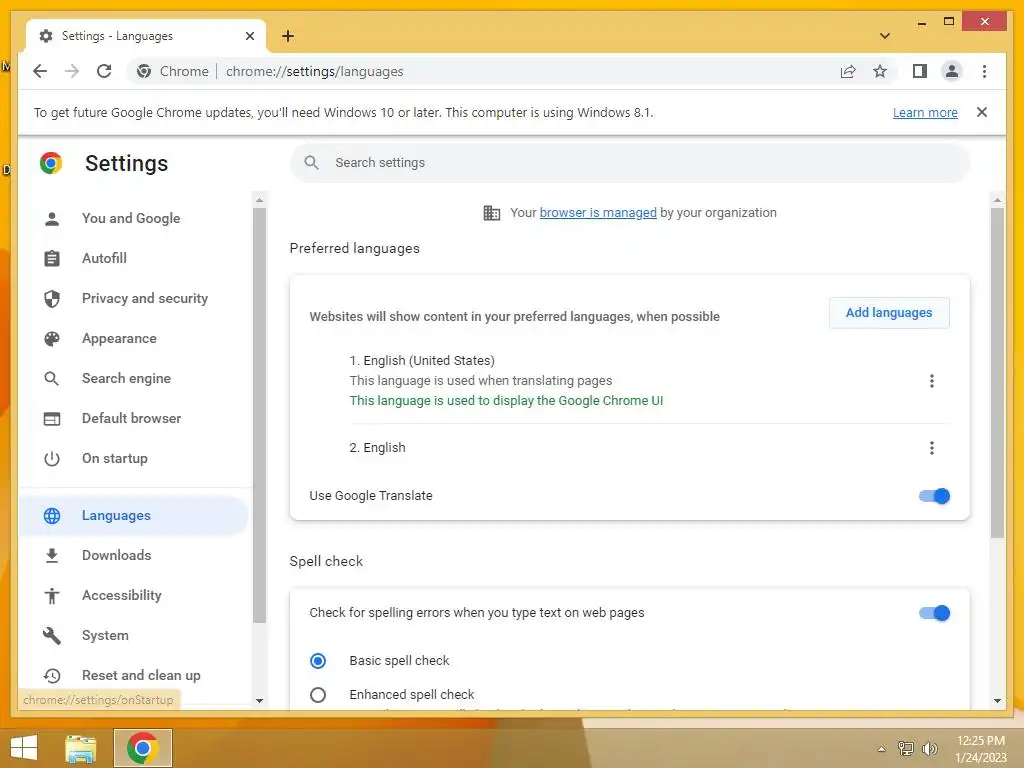
Task: Open more actions for English (United States)
Action: 931,381
